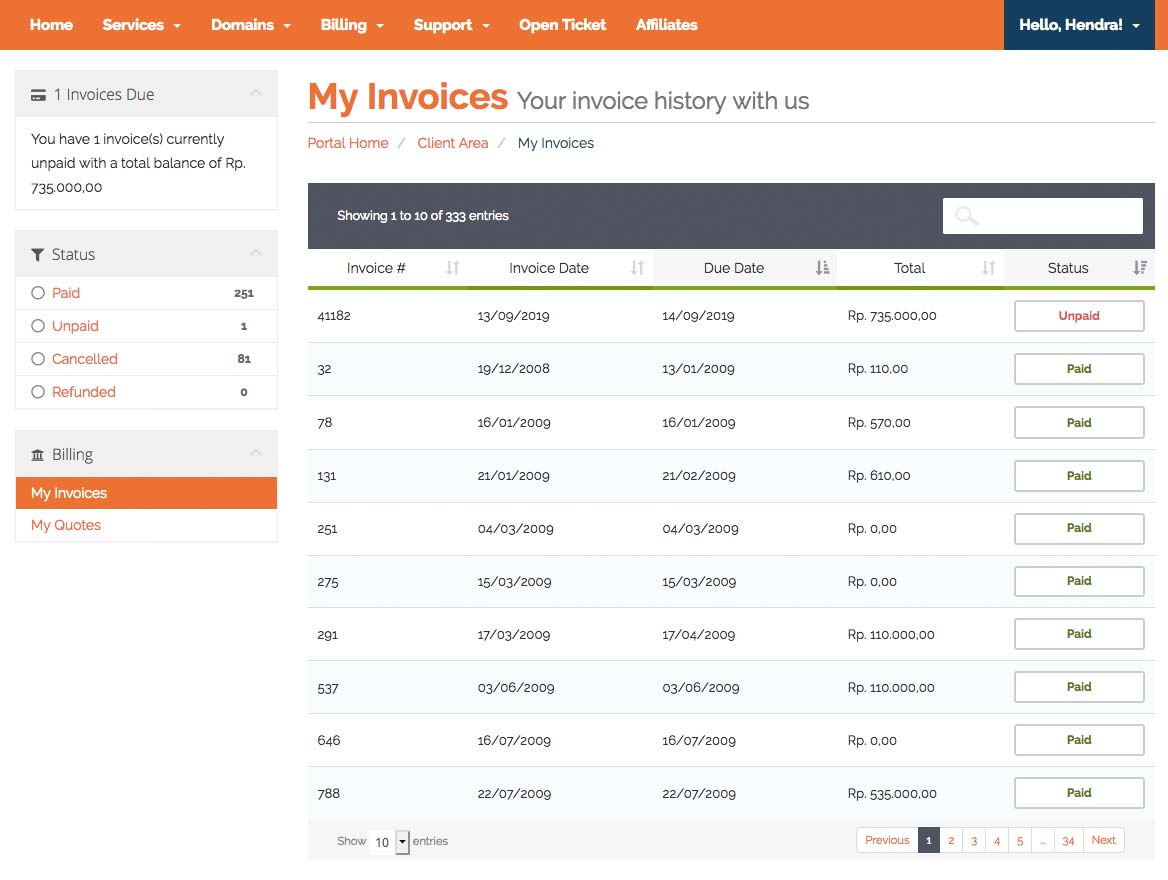Go to Next page of invoices
The width and height of the screenshot is (1168, 880).
[x=1103, y=840]
